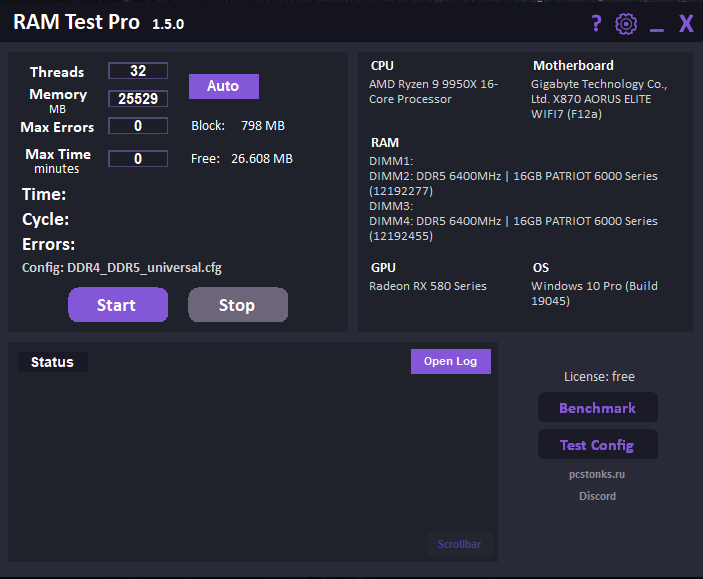Click the Max Time minutes field
The width and height of the screenshot is (703, 579).
(x=138, y=159)
